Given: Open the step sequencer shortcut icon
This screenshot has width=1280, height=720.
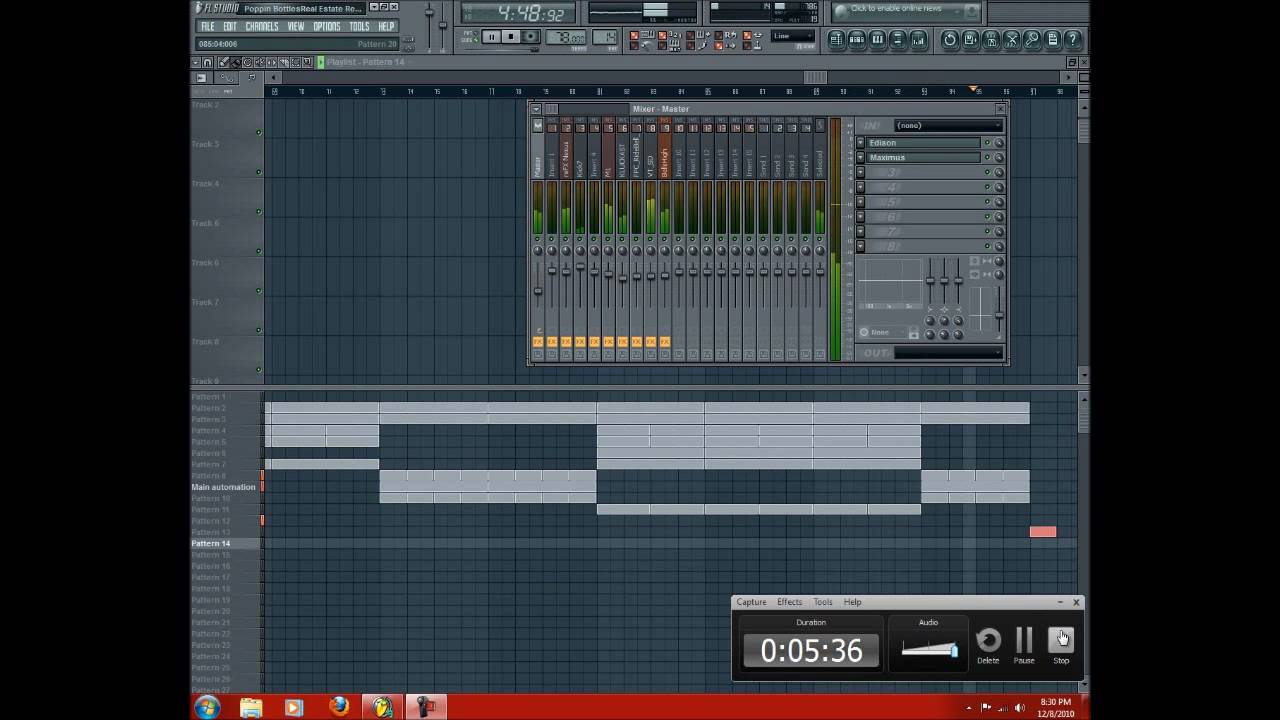Looking at the screenshot, I should 856,39.
